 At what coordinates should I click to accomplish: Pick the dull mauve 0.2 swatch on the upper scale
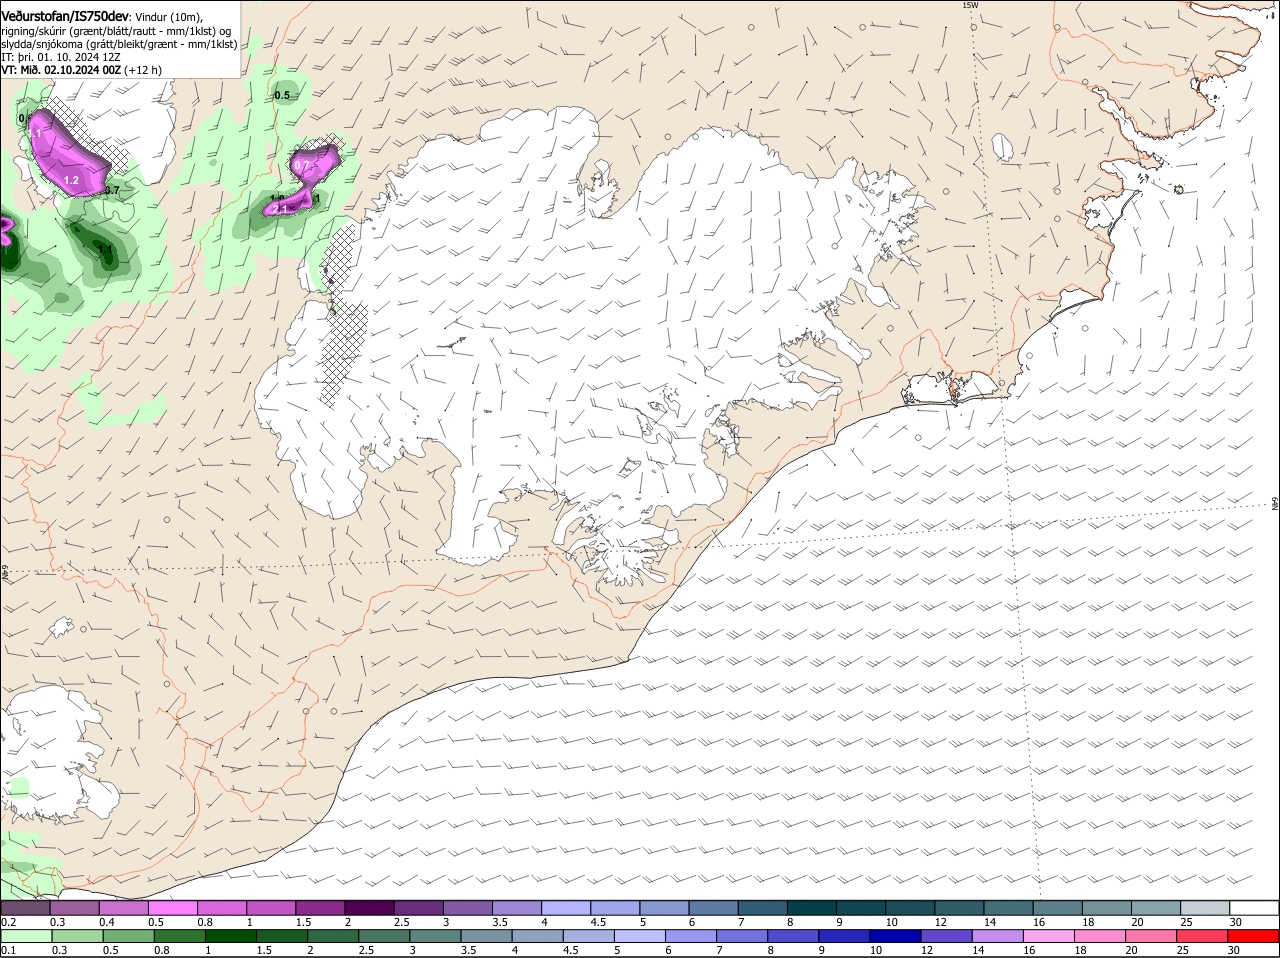(25, 908)
